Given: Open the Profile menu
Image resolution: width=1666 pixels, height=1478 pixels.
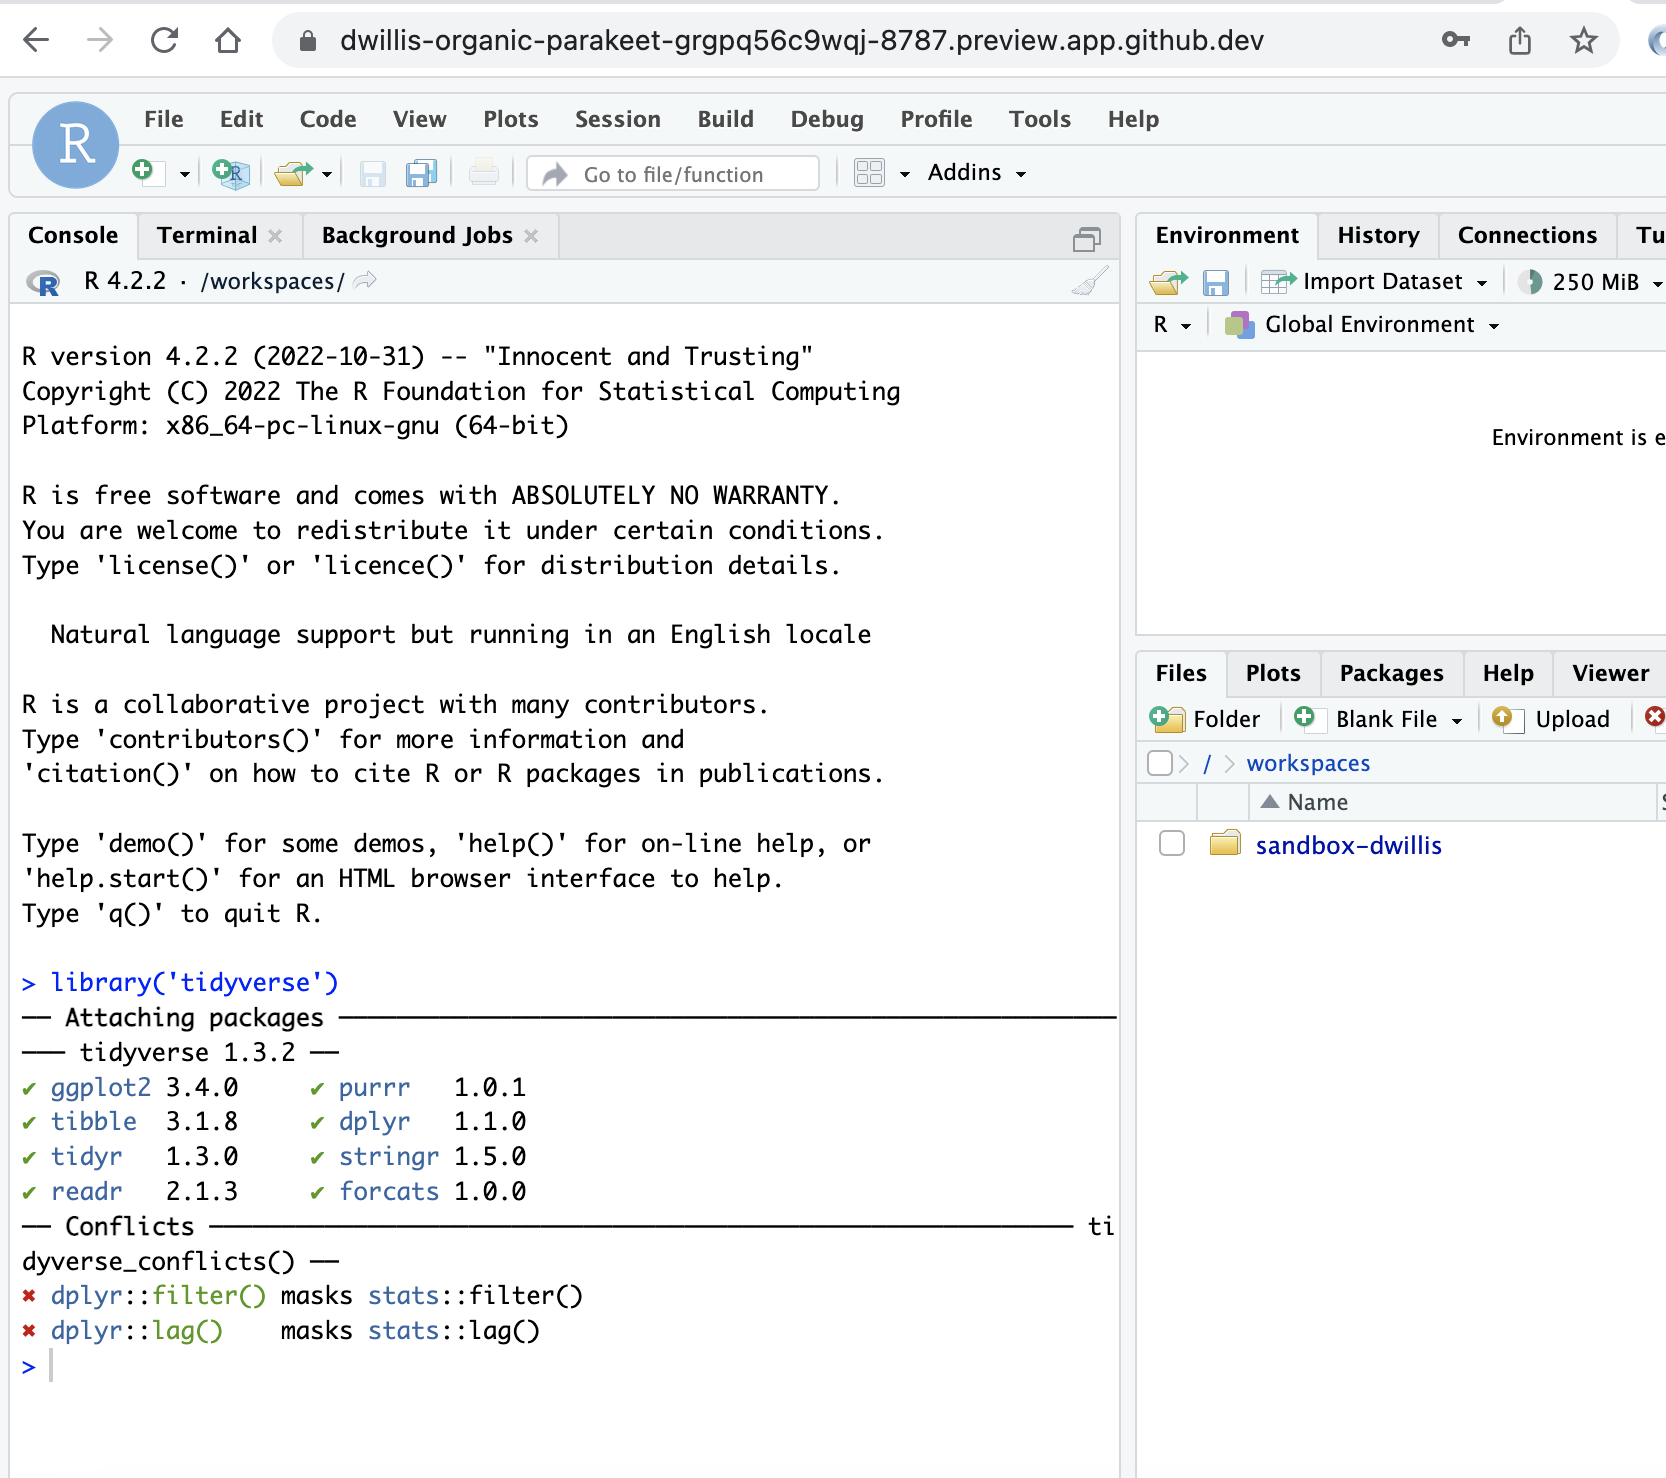Looking at the screenshot, I should click(x=936, y=119).
